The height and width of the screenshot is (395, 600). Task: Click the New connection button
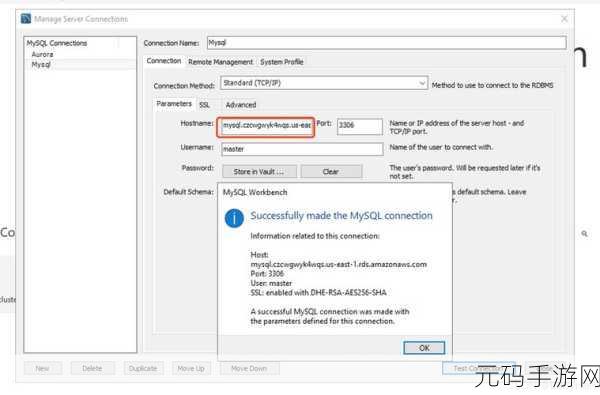tap(42, 368)
